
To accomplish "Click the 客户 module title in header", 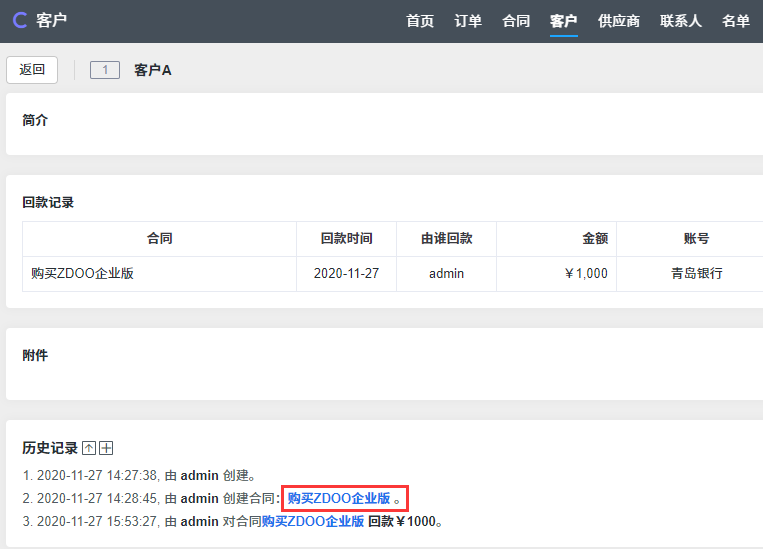I will click(51, 21).
